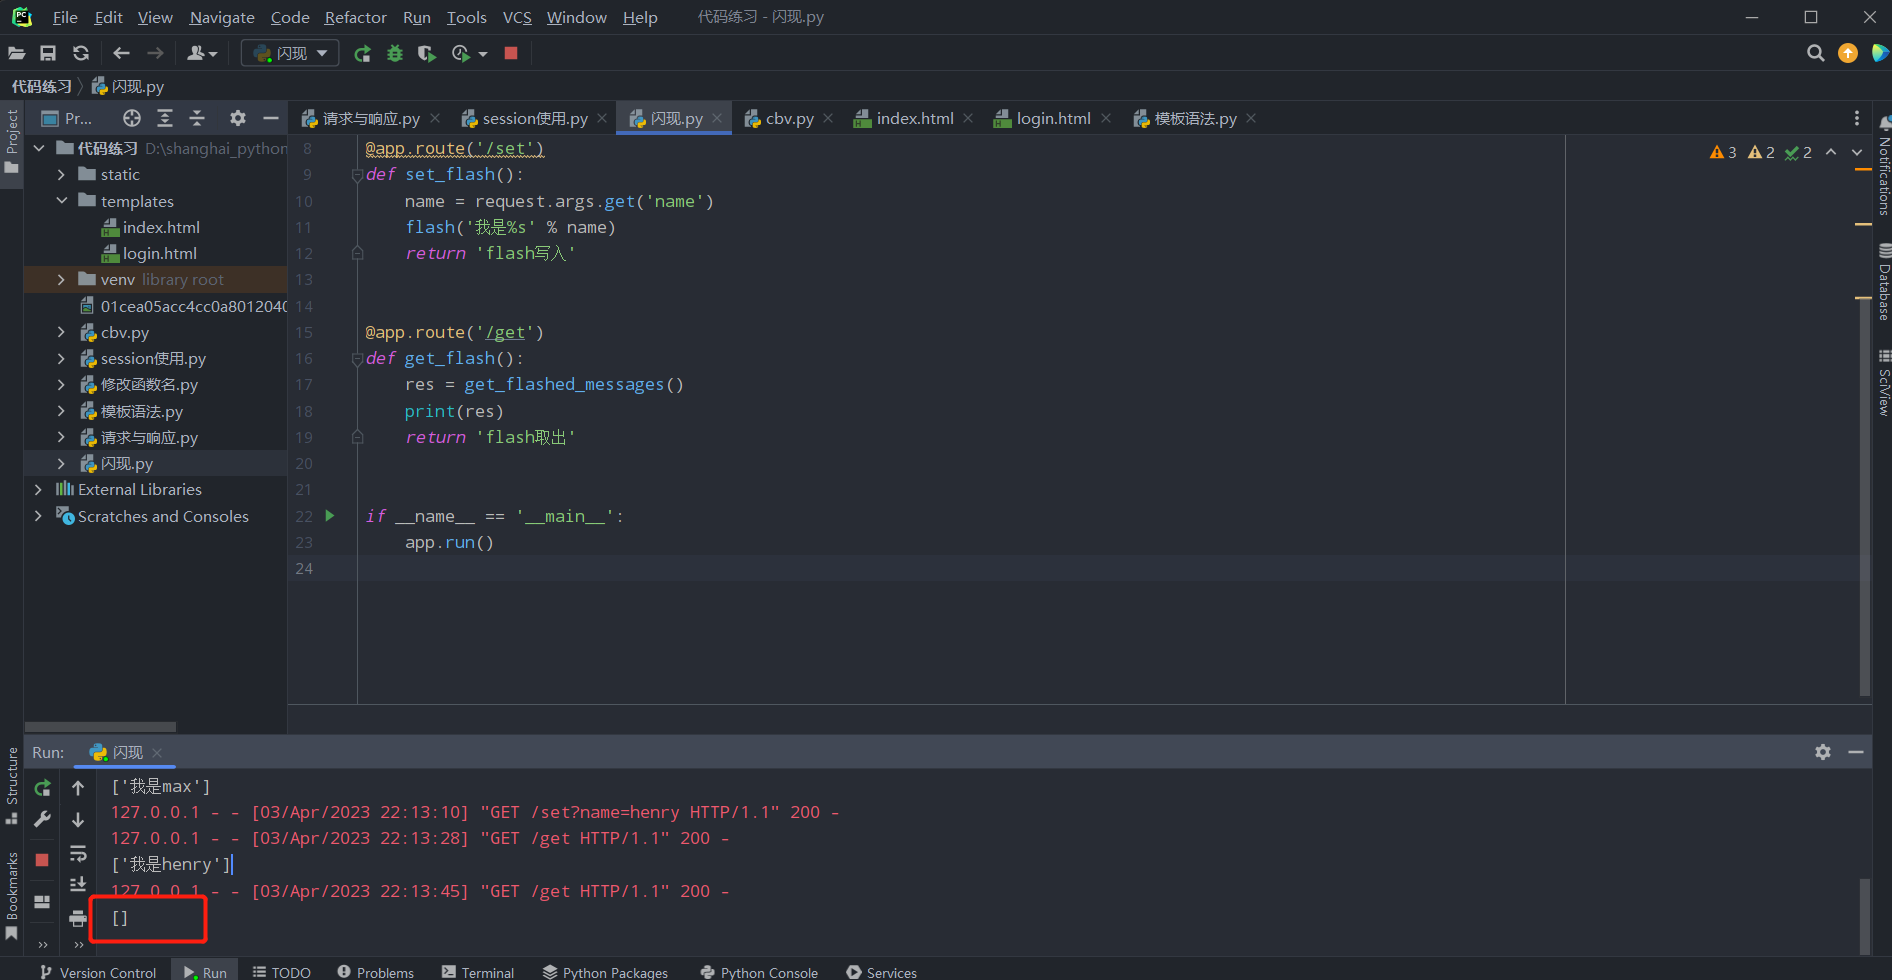Toggle the Database tool window
The height and width of the screenshot is (980, 1892).
point(1884,281)
